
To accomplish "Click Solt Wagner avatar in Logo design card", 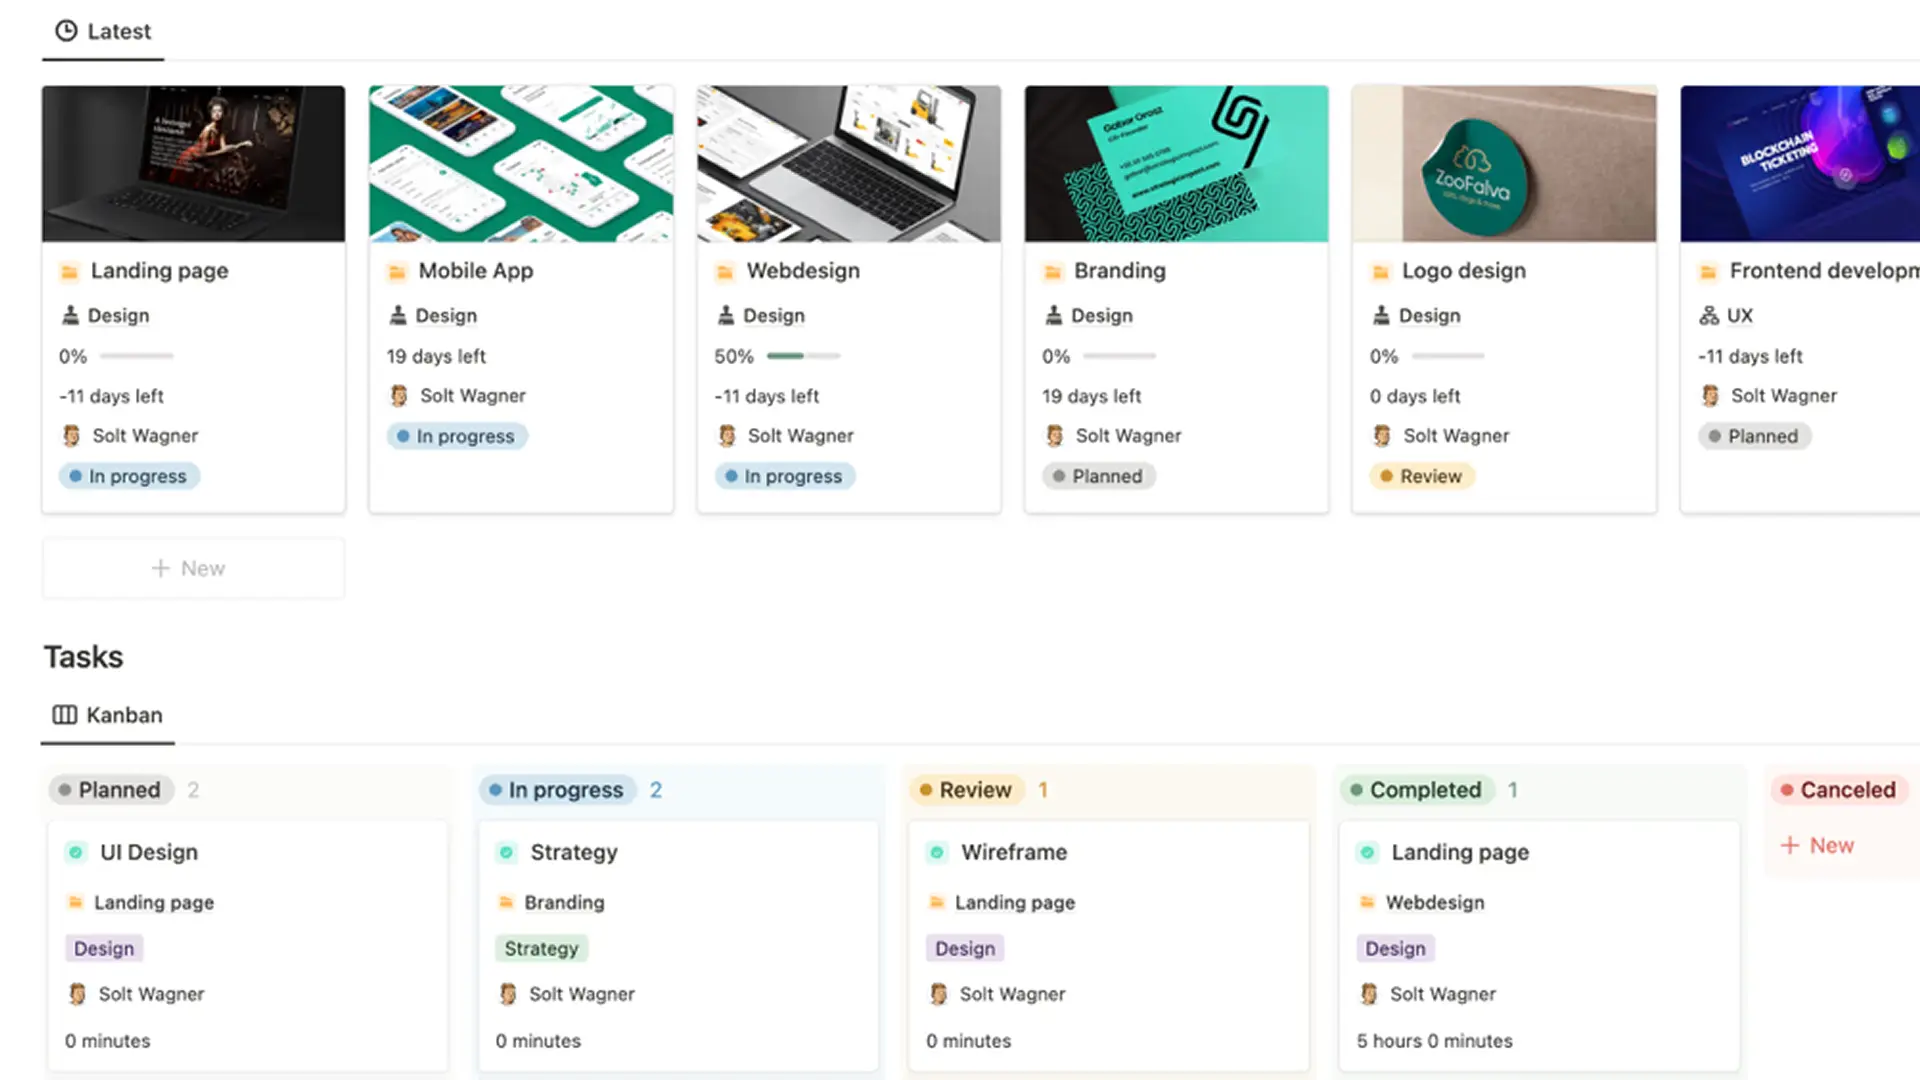I will point(1382,436).
